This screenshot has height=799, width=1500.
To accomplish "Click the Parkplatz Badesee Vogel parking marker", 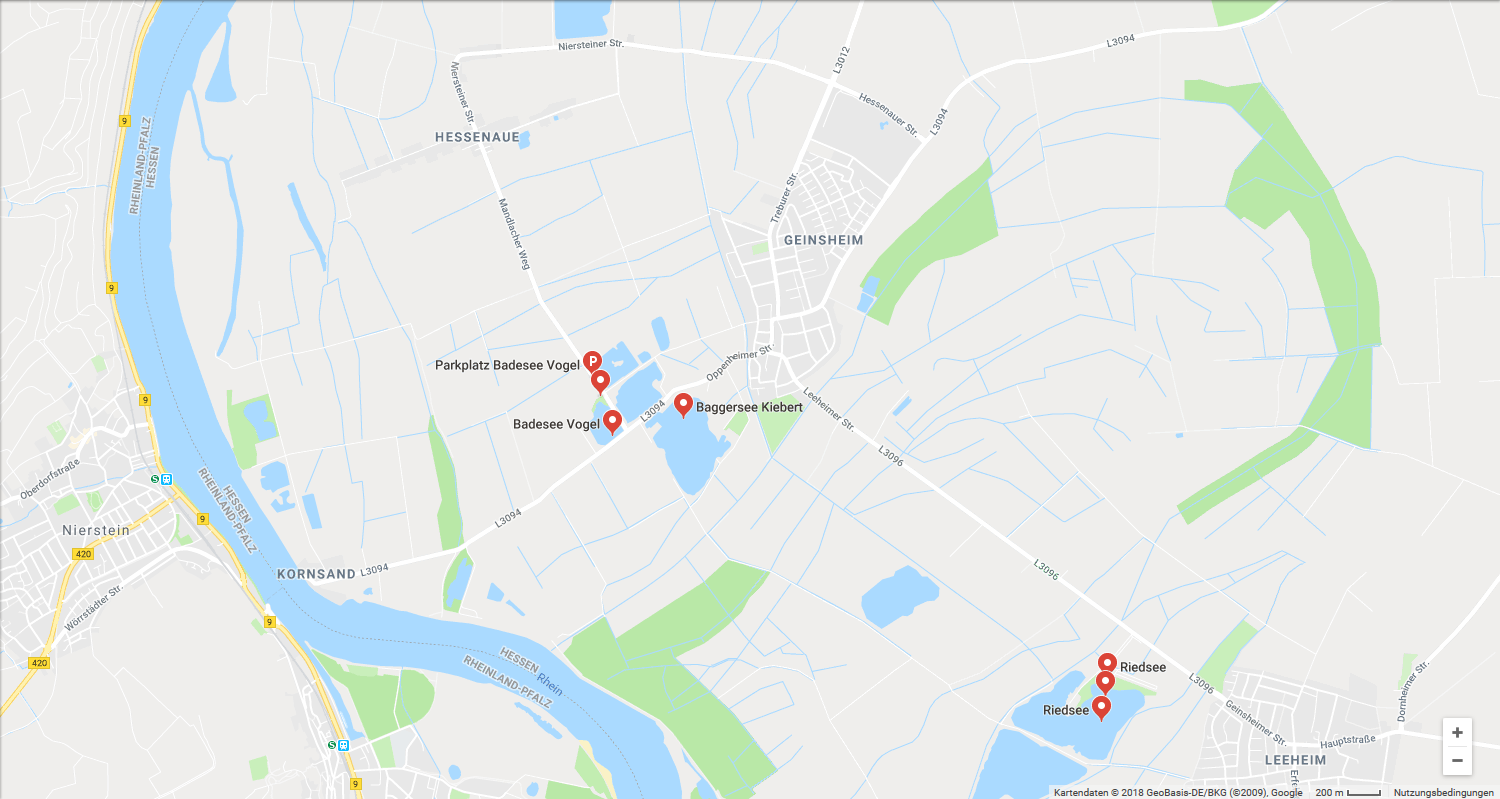I will [x=592, y=361].
